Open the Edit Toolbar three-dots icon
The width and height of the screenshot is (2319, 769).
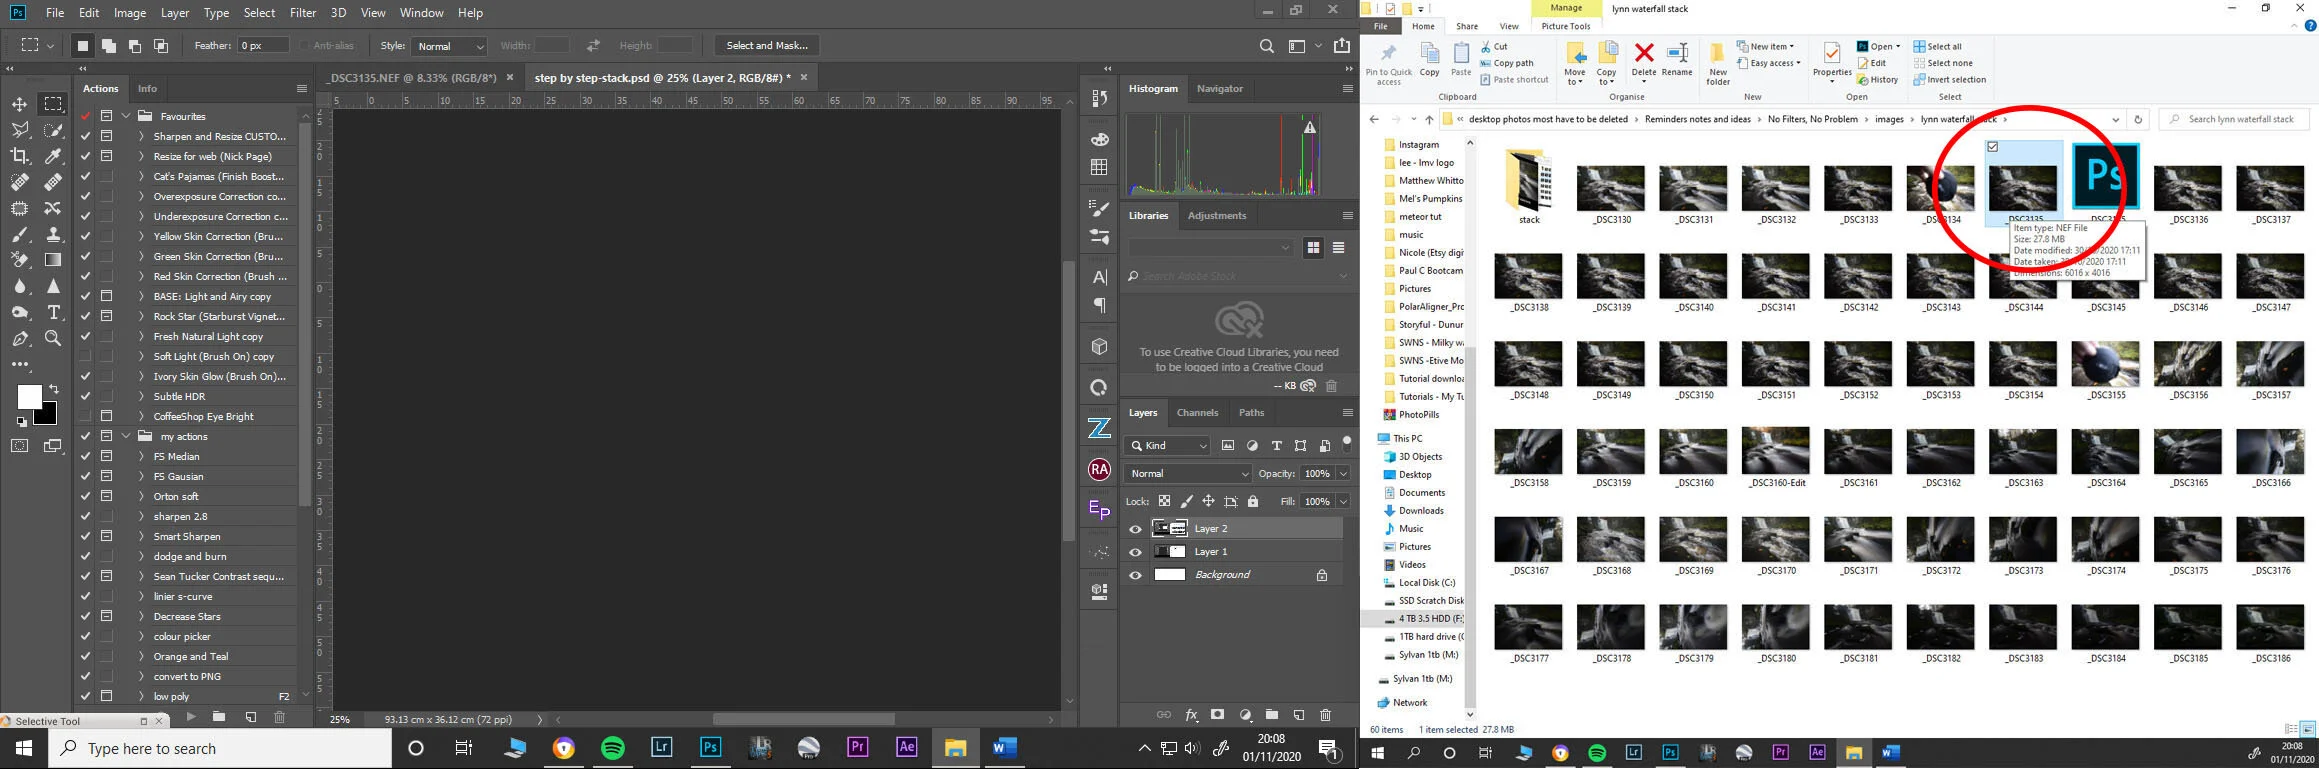point(20,365)
